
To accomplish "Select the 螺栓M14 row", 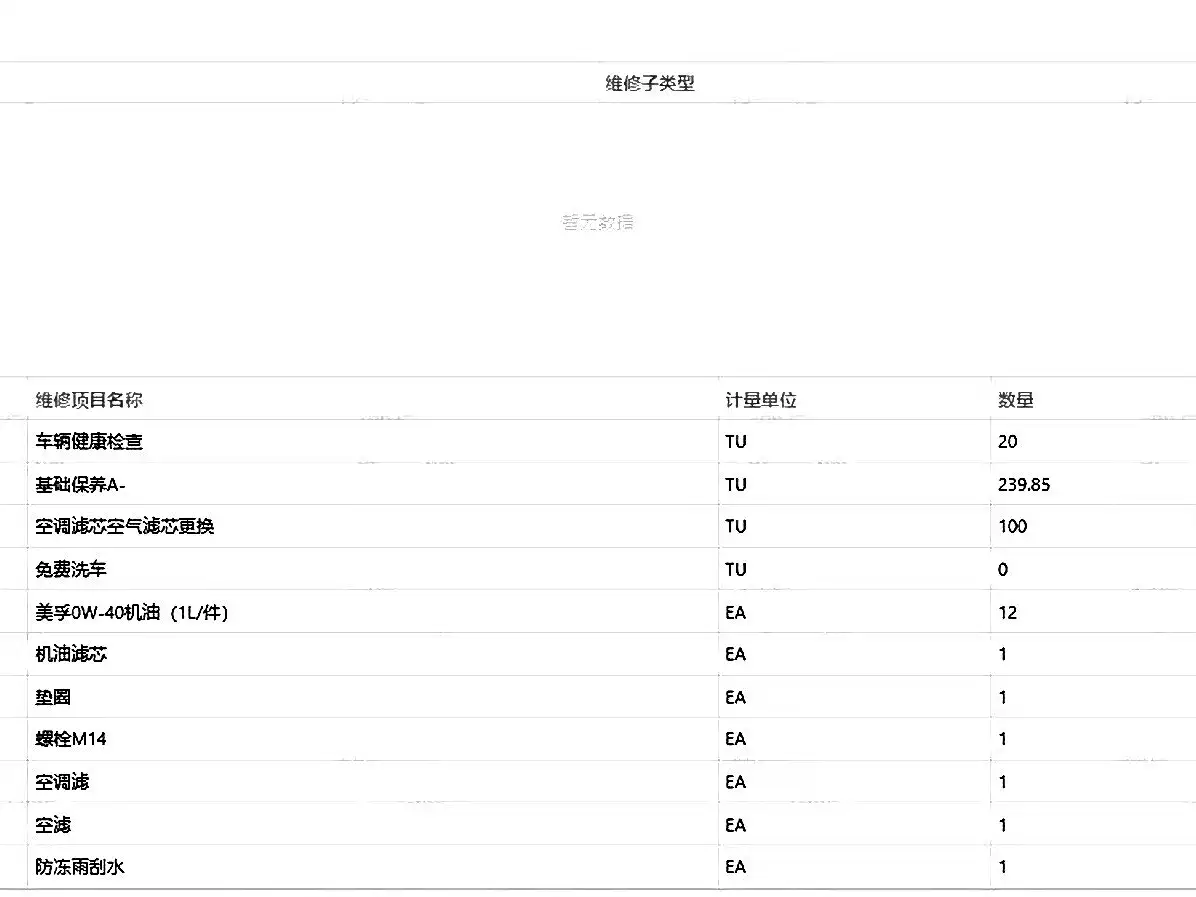I will click(598, 739).
